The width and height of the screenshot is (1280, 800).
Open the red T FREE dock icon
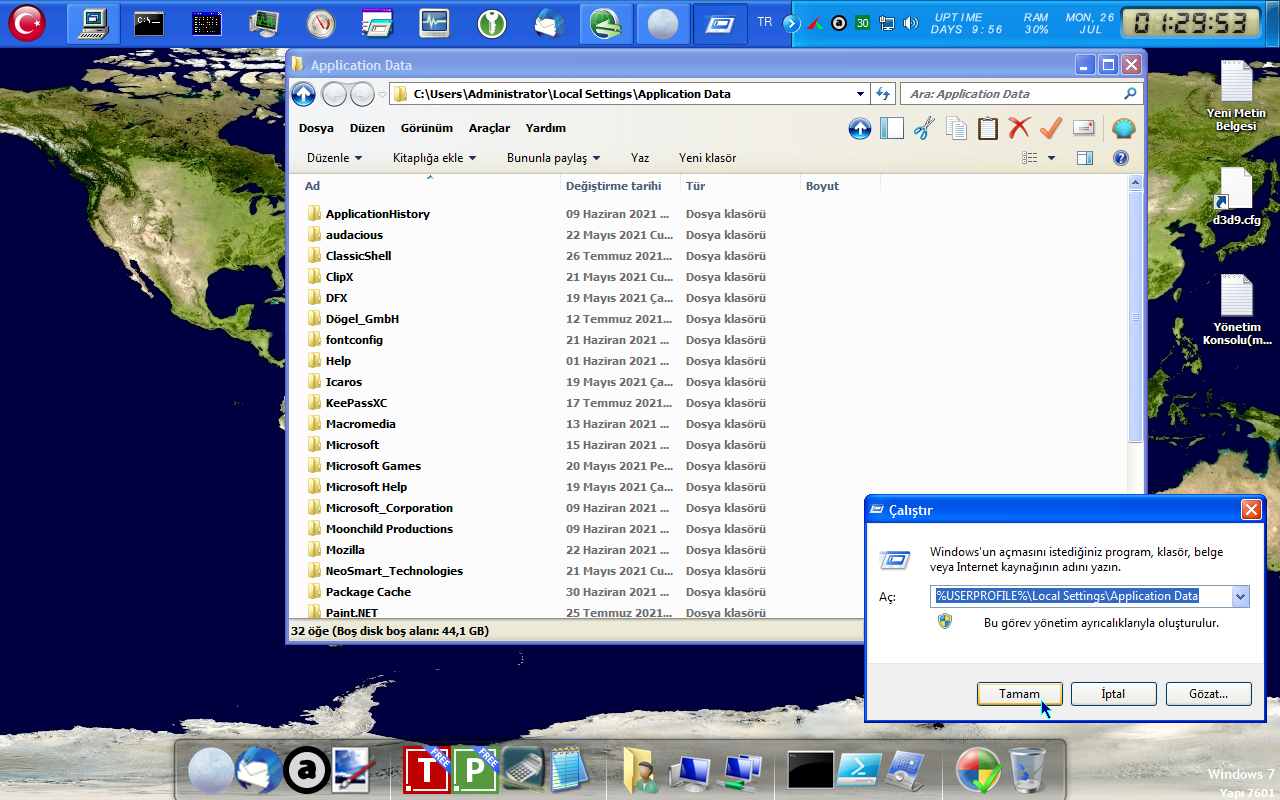(x=427, y=770)
